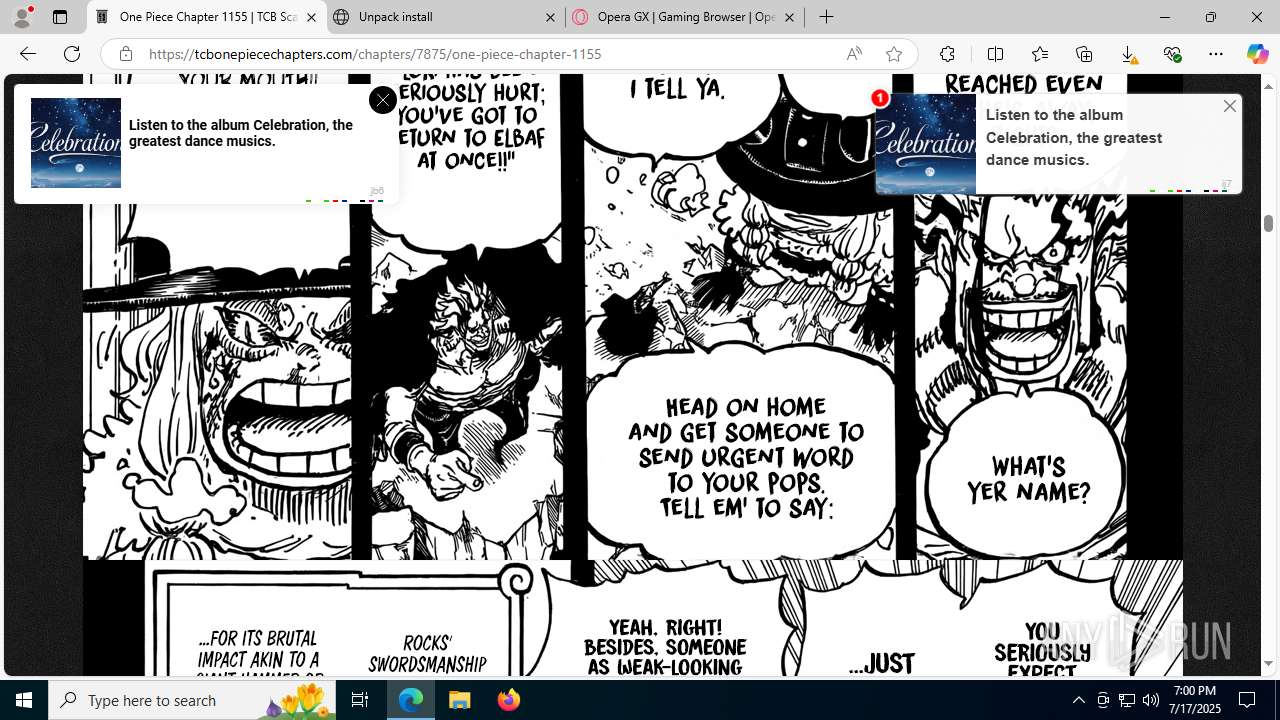Open File Explorer from the taskbar
Screen dimensions: 1280x720
(x=459, y=700)
